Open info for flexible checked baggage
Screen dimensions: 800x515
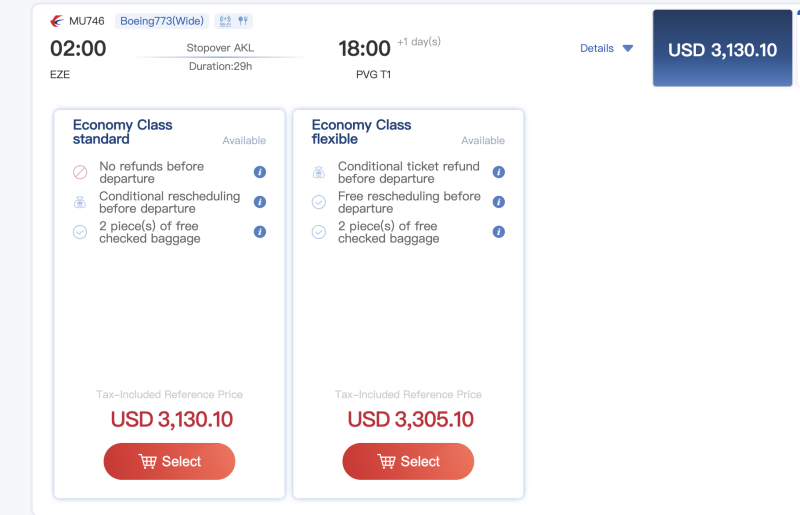click(499, 232)
